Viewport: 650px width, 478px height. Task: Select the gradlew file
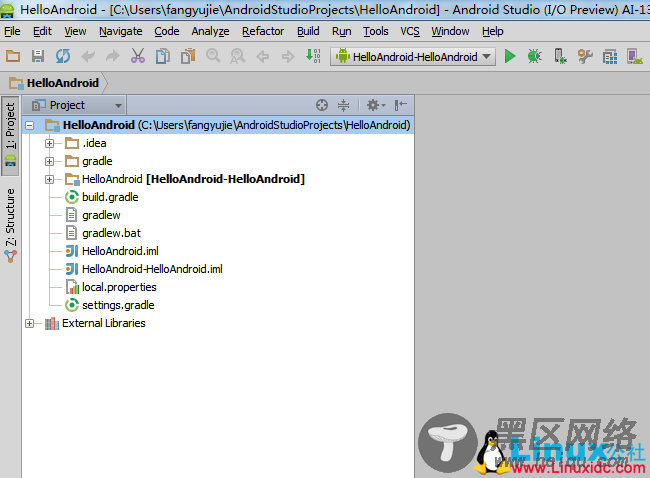pos(101,215)
